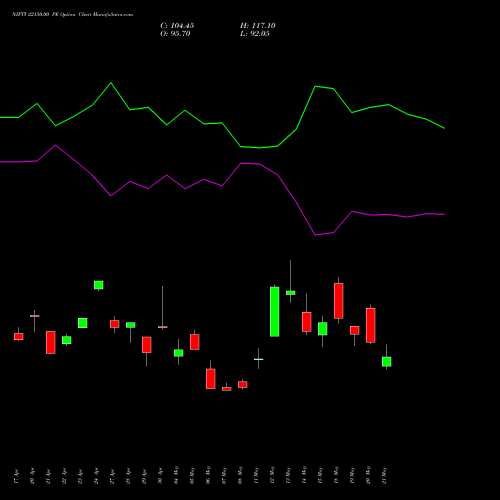
Task: Click the red candle on 06 May
Action: click(x=211, y=379)
